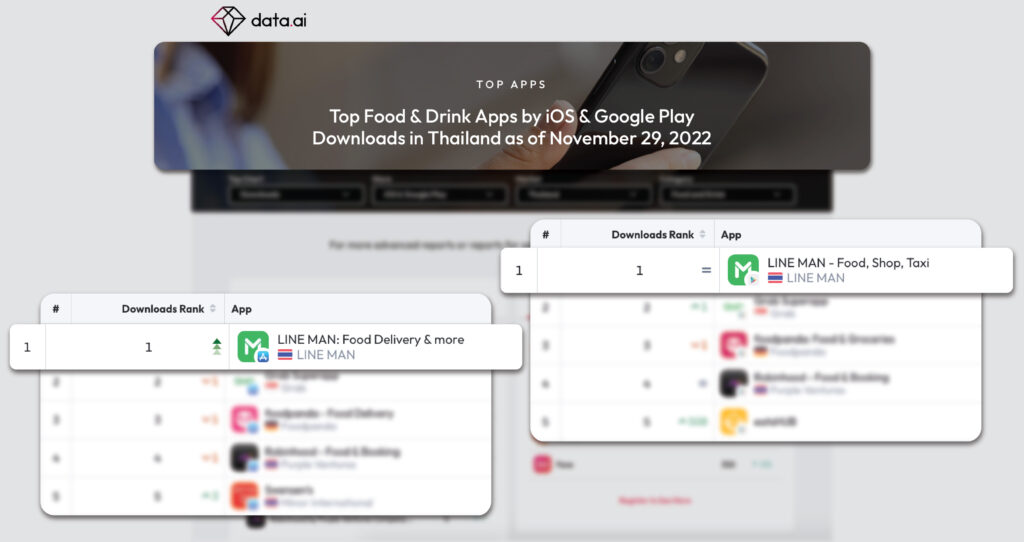The height and width of the screenshot is (542, 1024).
Task: Click Thailand flag beside LINE MAN Google Play publisher
Action: point(775,278)
